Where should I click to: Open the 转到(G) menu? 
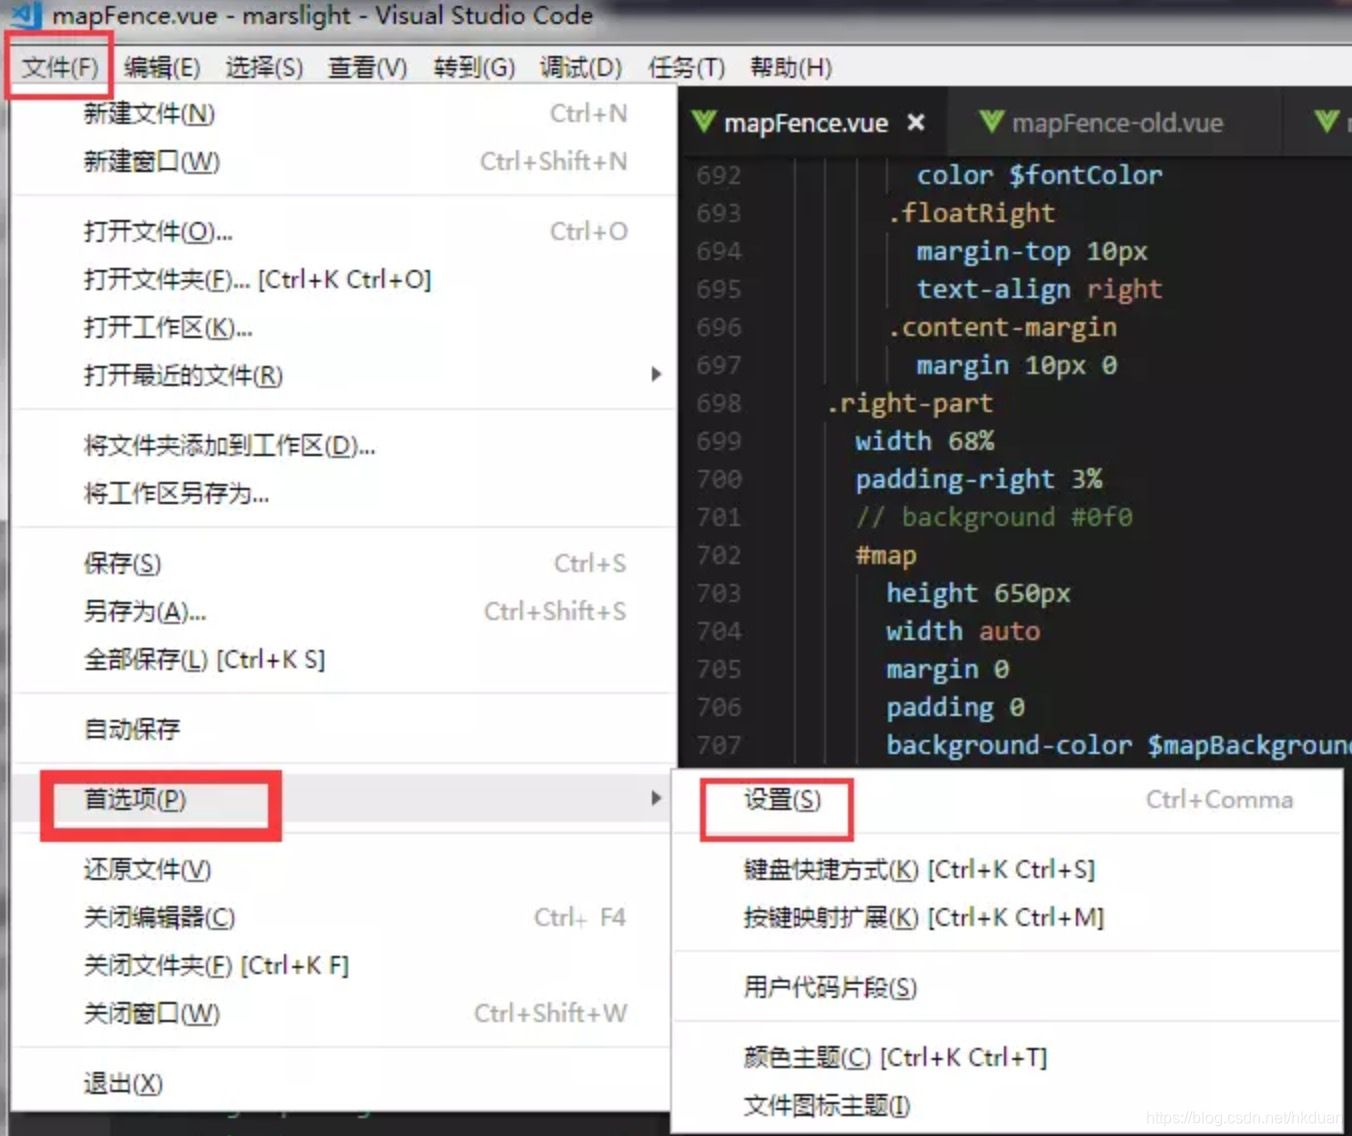coord(474,67)
